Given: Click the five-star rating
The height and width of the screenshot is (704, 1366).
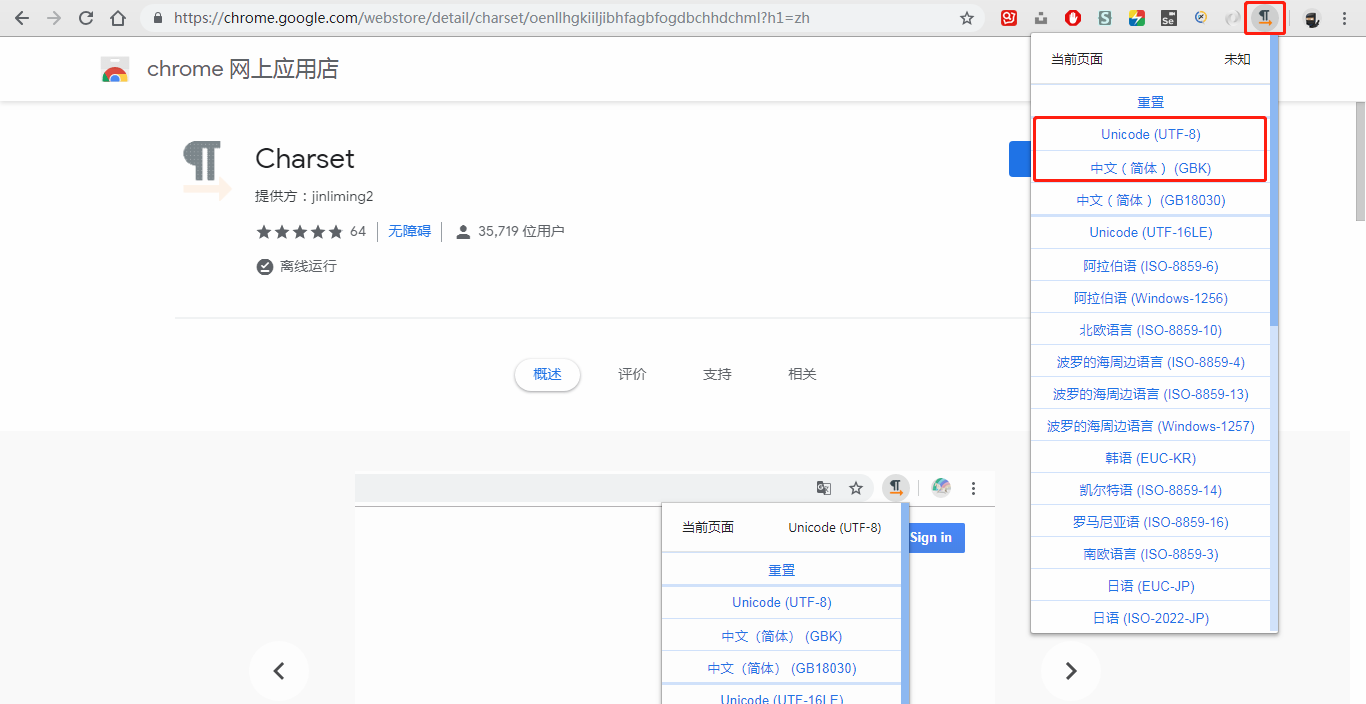Looking at the screenshot, I should (x=299, y=232).
